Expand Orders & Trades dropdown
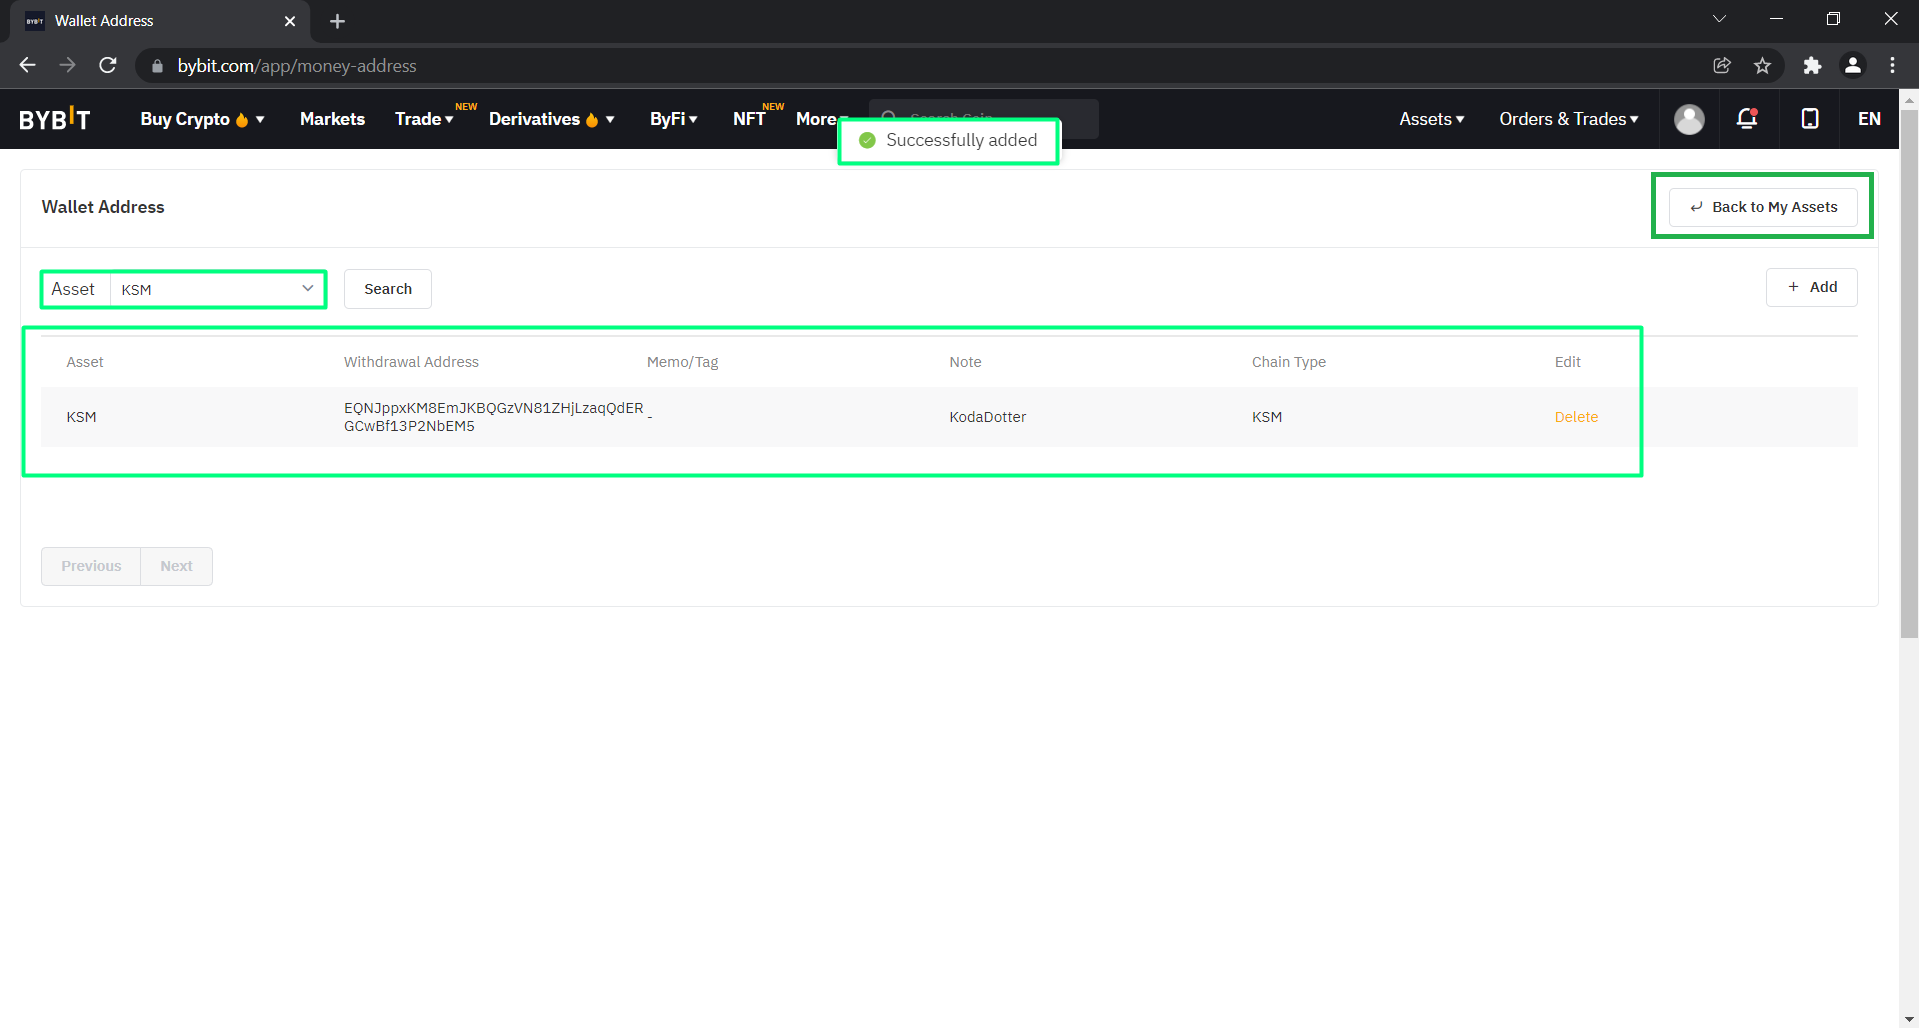The width and height of the screenshot is (1919, 1028). click(1568, 119)
